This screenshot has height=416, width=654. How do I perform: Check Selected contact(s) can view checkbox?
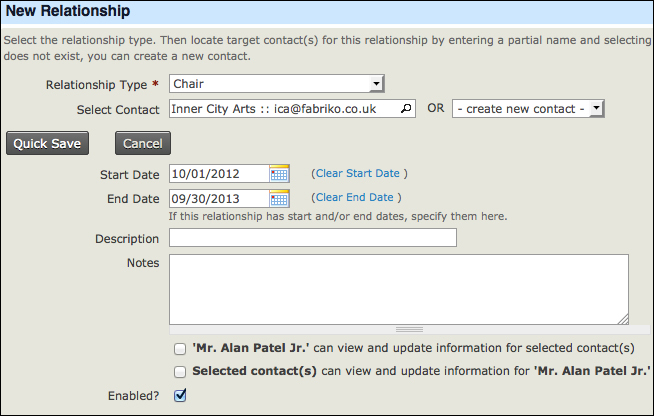point(180,372)
